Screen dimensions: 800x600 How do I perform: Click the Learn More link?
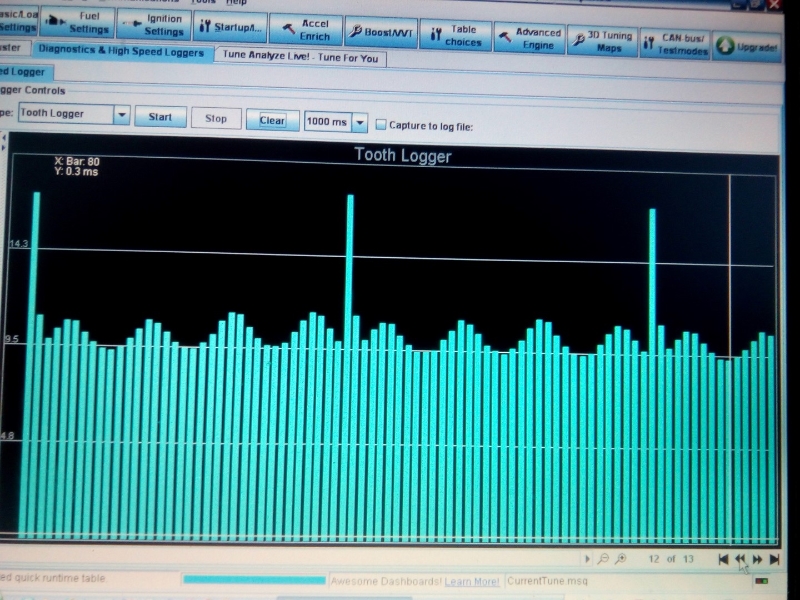[x=472, y=581]
